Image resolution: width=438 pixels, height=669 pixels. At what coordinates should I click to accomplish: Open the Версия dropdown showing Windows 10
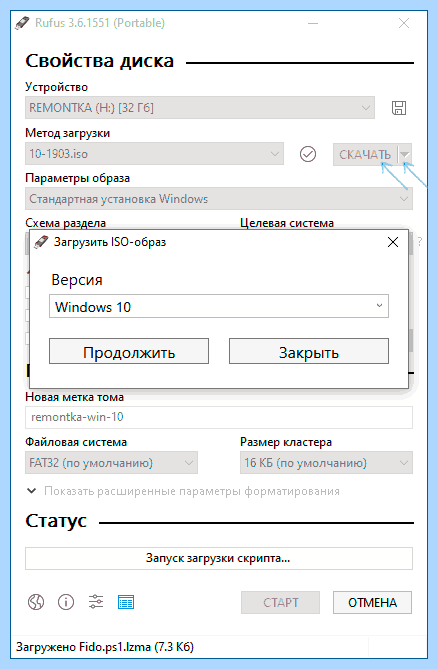219,306
